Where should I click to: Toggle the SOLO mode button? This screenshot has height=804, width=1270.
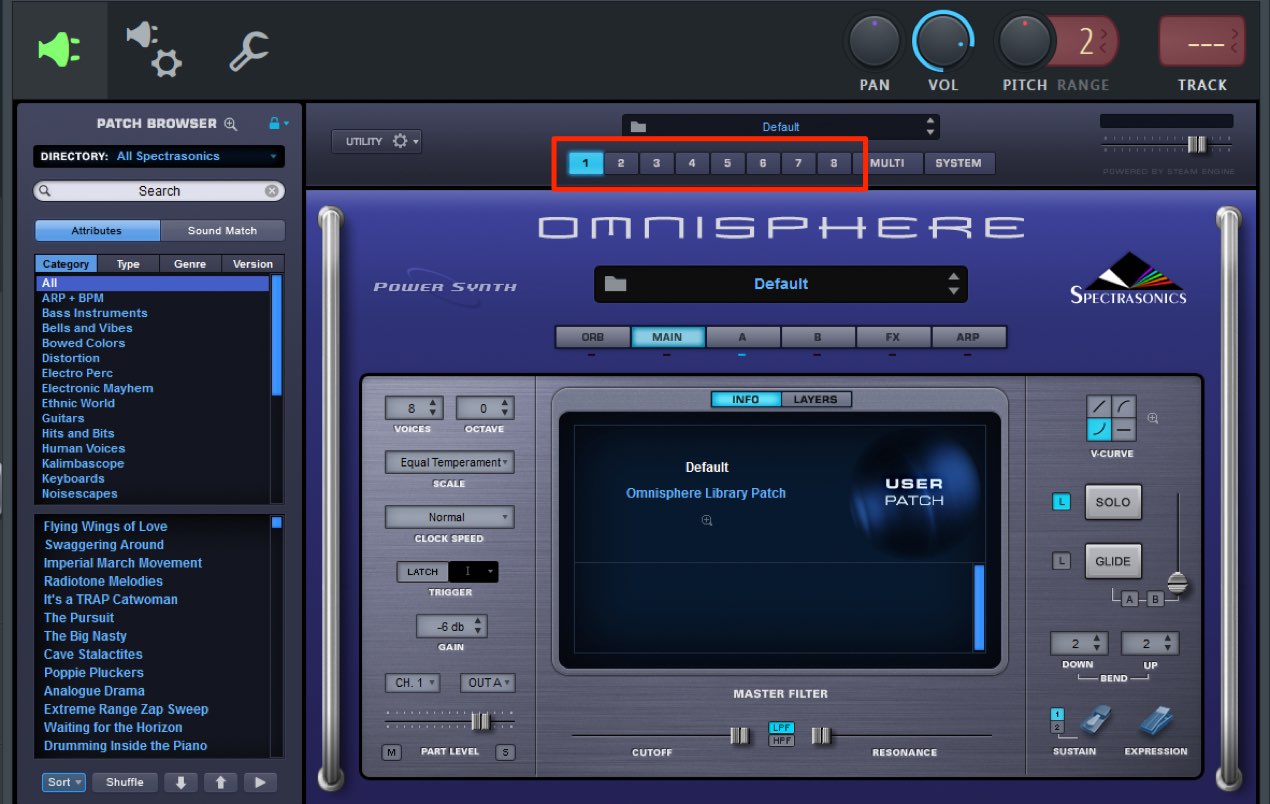1113,502
